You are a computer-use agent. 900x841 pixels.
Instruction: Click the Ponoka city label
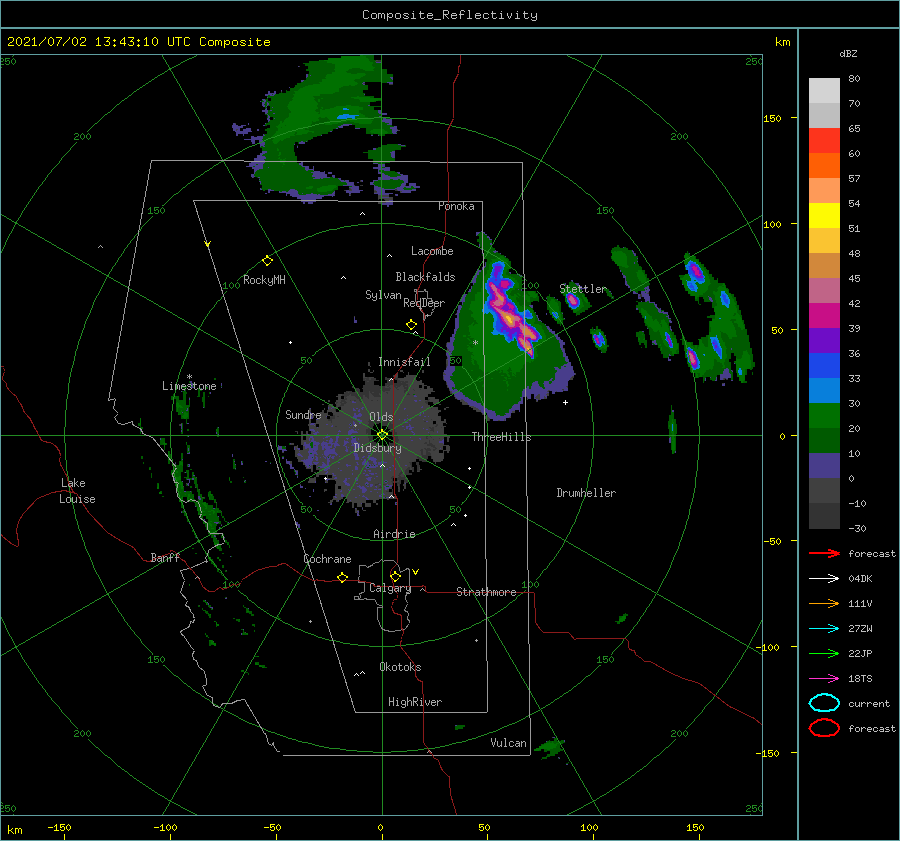(x=456, y=206)
